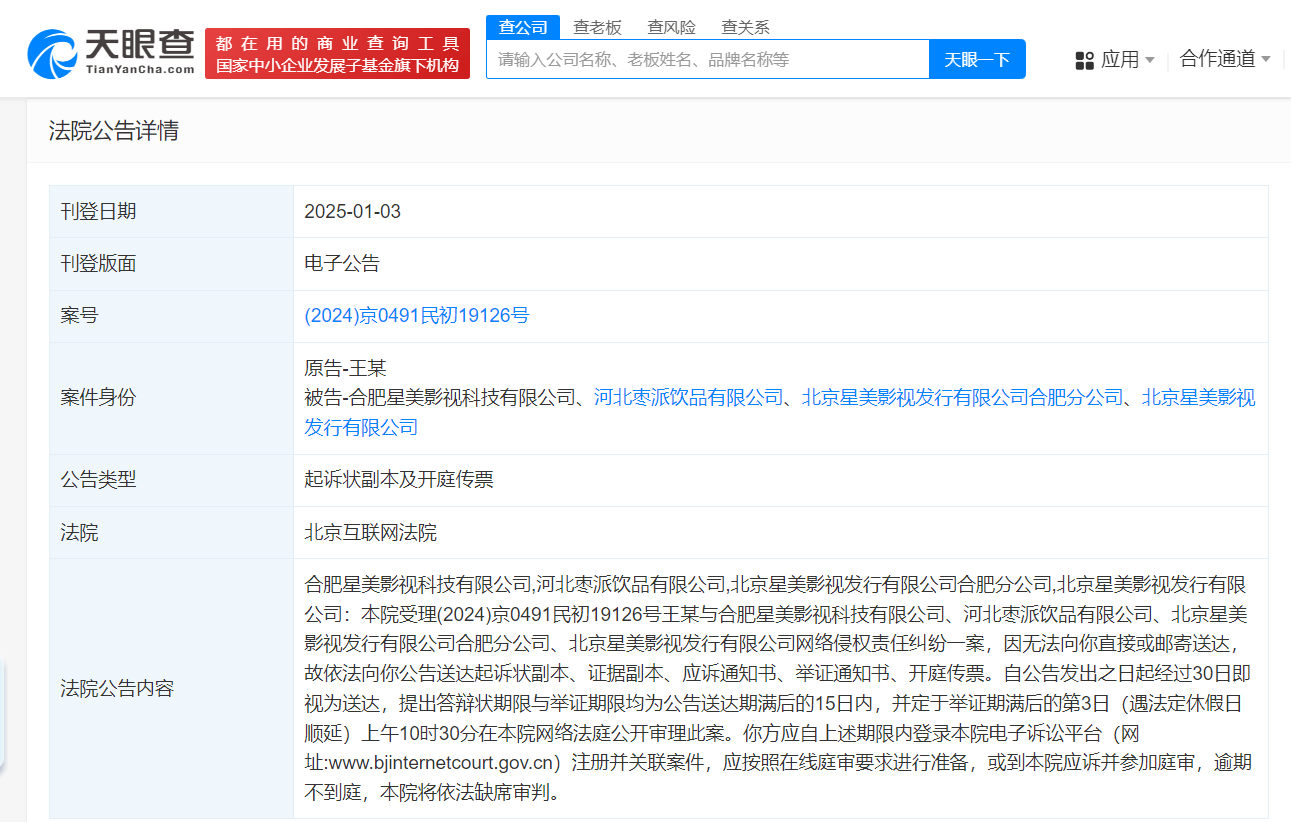Click the 法院公告内容 row label

[x=117, y=688]
